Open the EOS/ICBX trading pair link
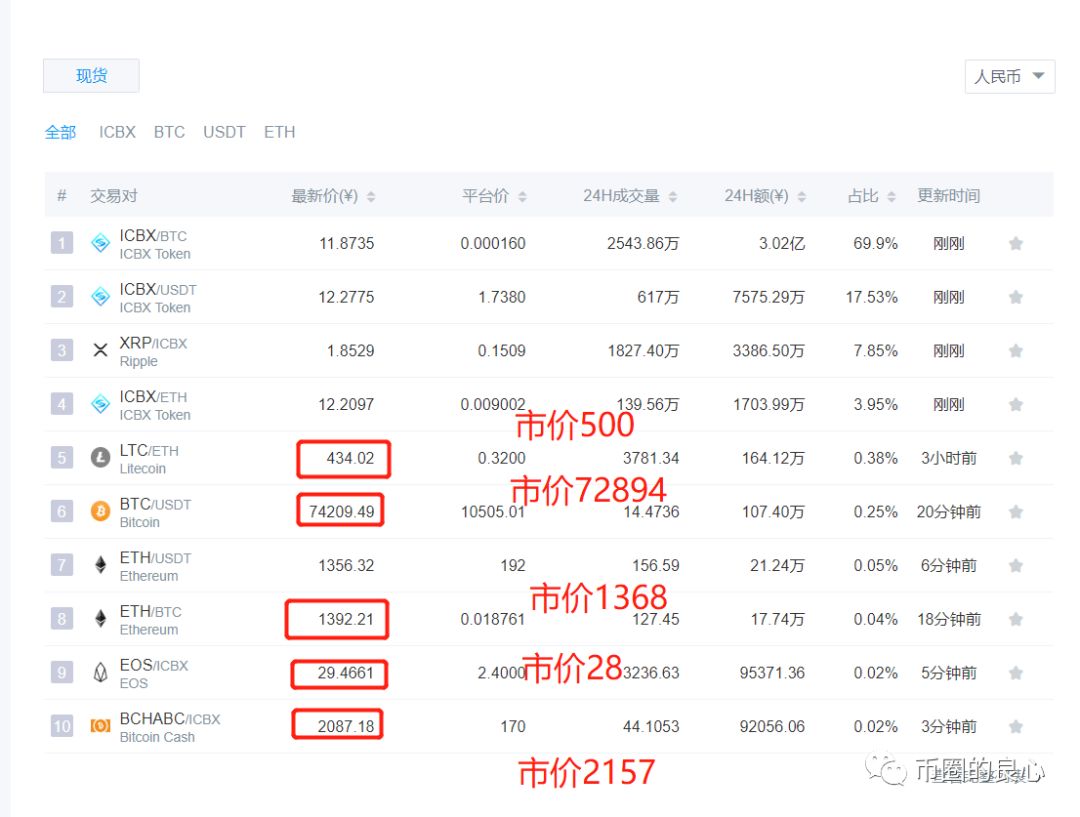Screen dimensions: 1080x817 [x=154, y=665]
